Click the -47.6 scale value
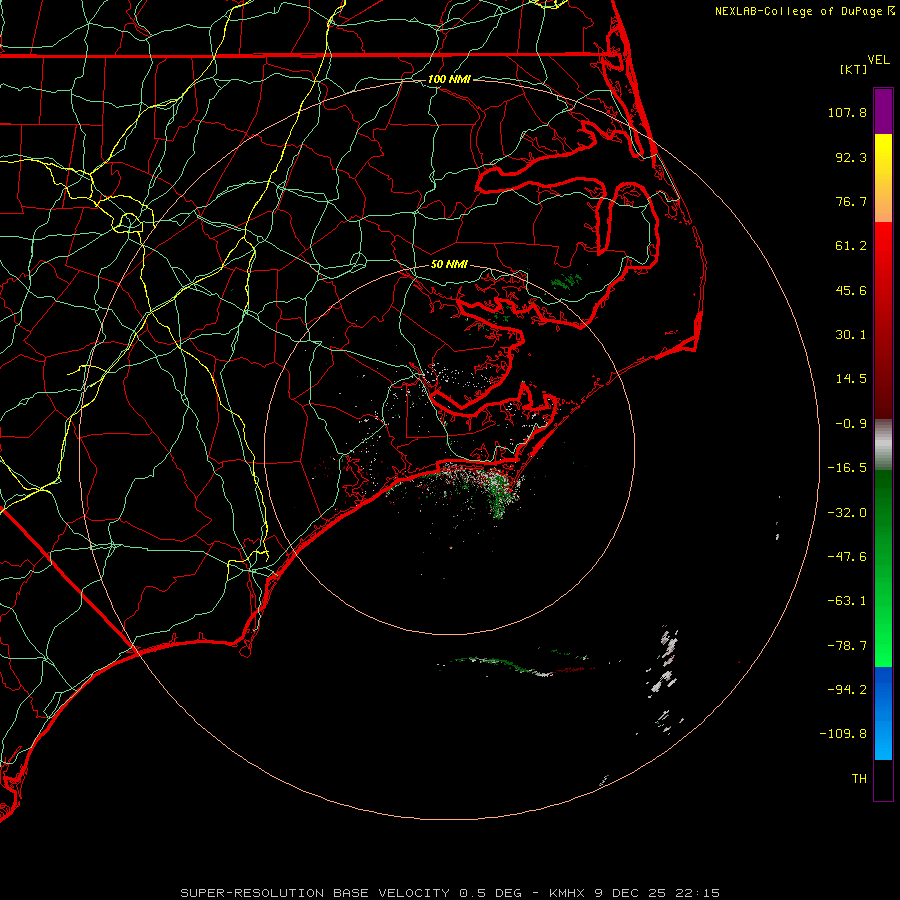The height and width of the screenshot is (900, 900). [847, 557]
